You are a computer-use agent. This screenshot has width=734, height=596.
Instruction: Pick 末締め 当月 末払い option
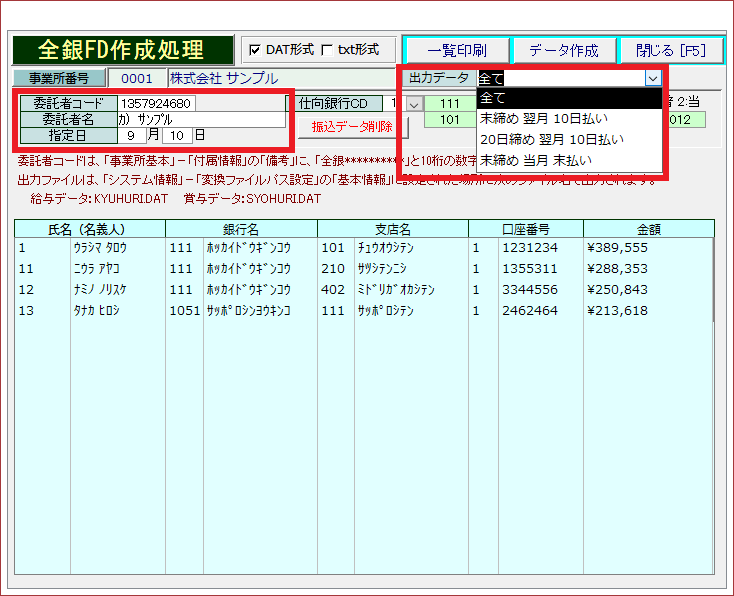(x=568, y=160)
